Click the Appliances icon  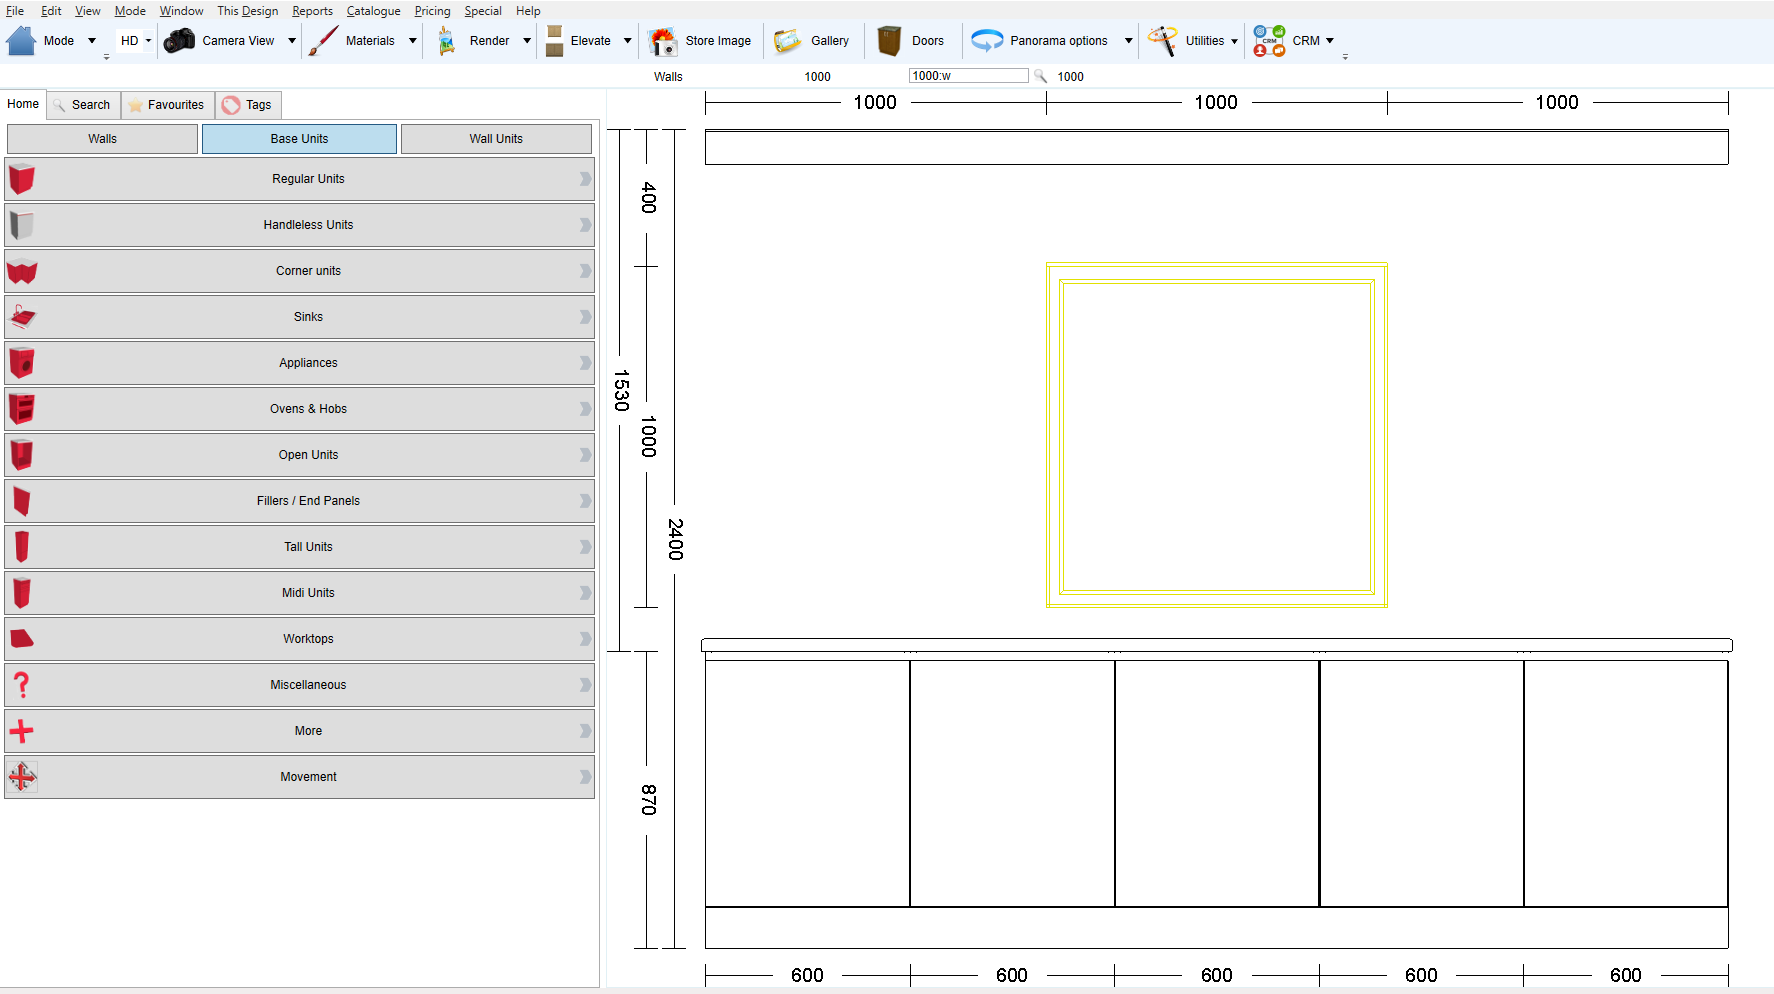pyautogui.click(x=22, y=363)
